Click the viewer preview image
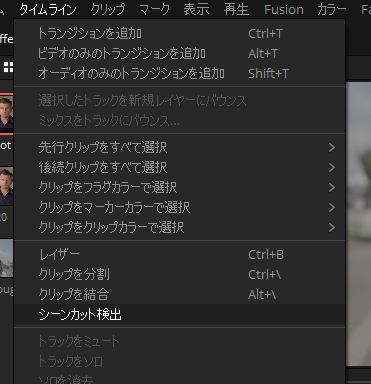The width and height of the screenshot is (371, 384). click(359, 224)
